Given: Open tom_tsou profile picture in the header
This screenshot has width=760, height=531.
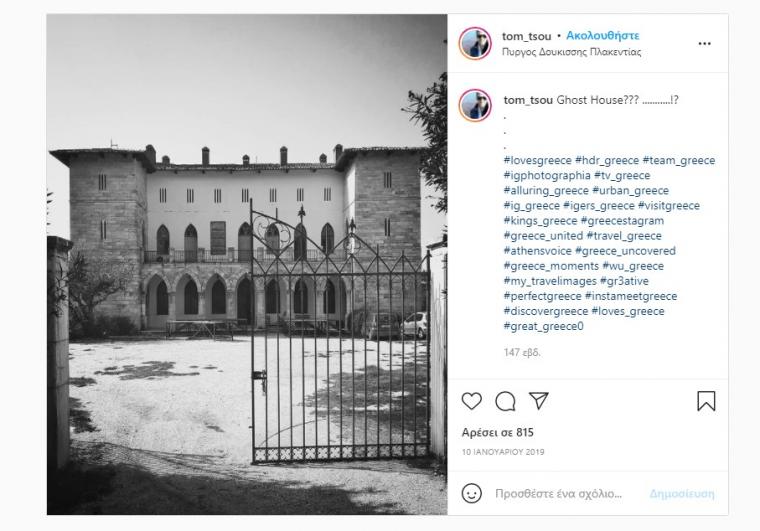Looking at the screenshot, I should point(475,43).
